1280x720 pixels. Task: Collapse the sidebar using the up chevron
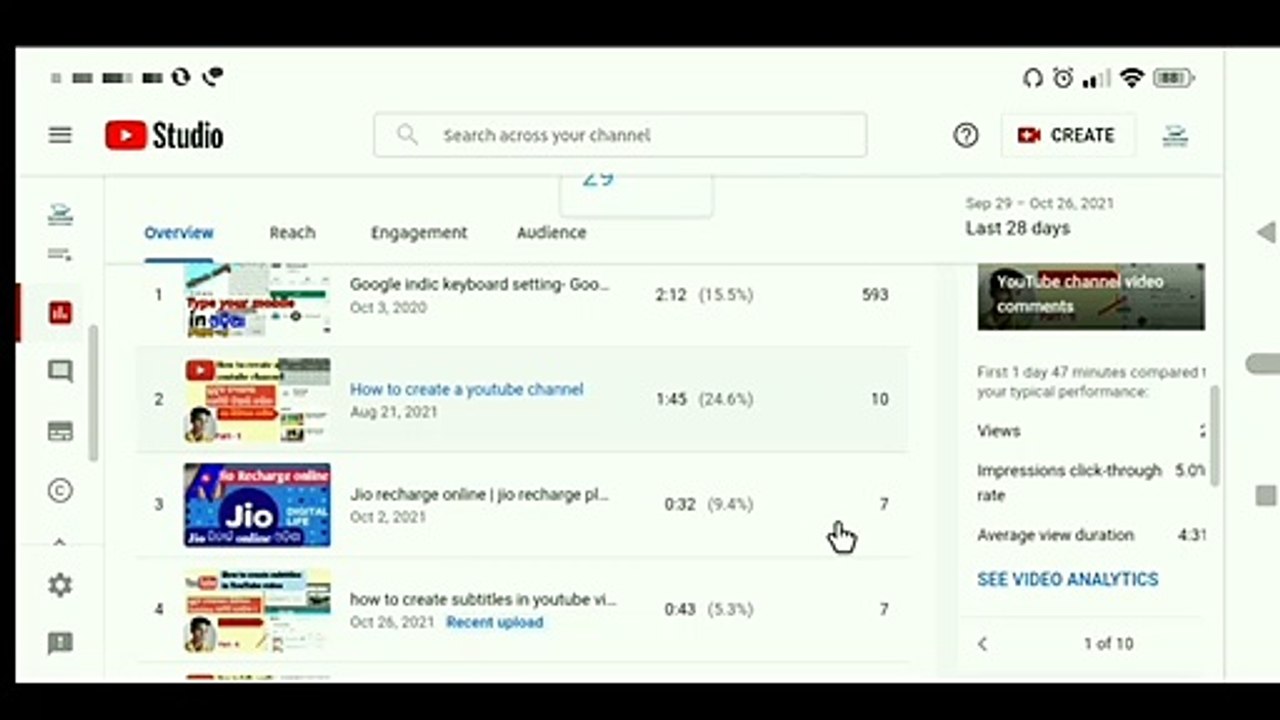tap(60, 543)
